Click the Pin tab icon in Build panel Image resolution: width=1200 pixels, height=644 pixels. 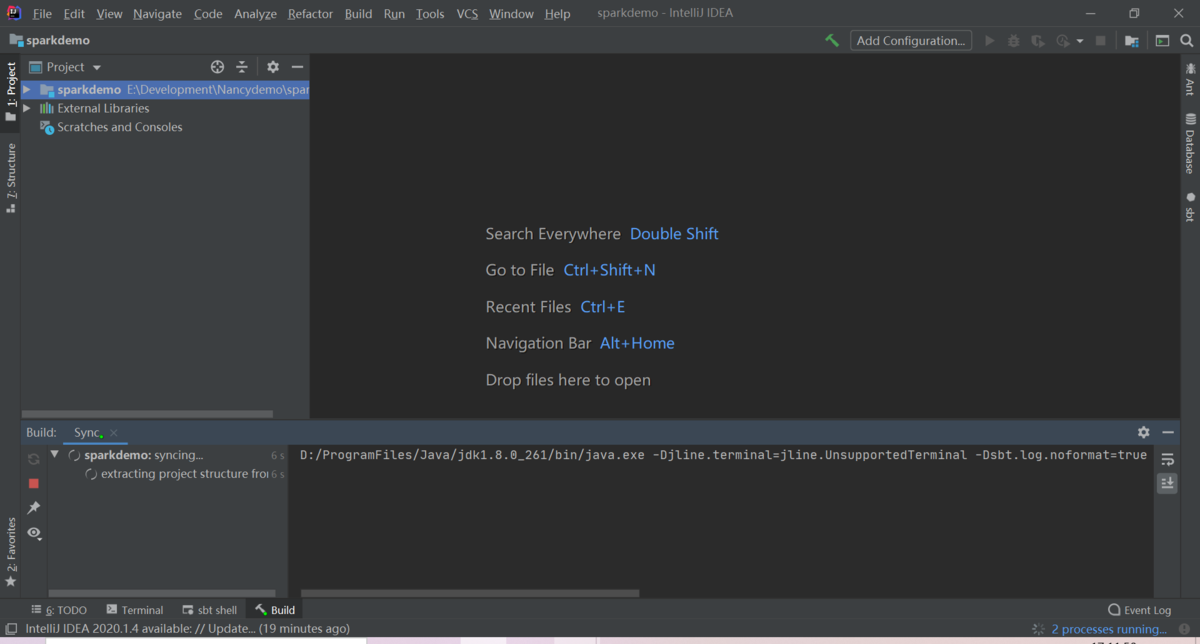point(34,508)
